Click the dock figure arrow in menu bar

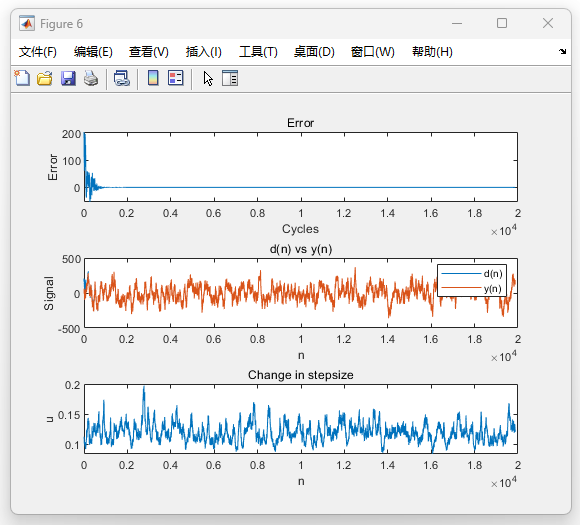562,51
